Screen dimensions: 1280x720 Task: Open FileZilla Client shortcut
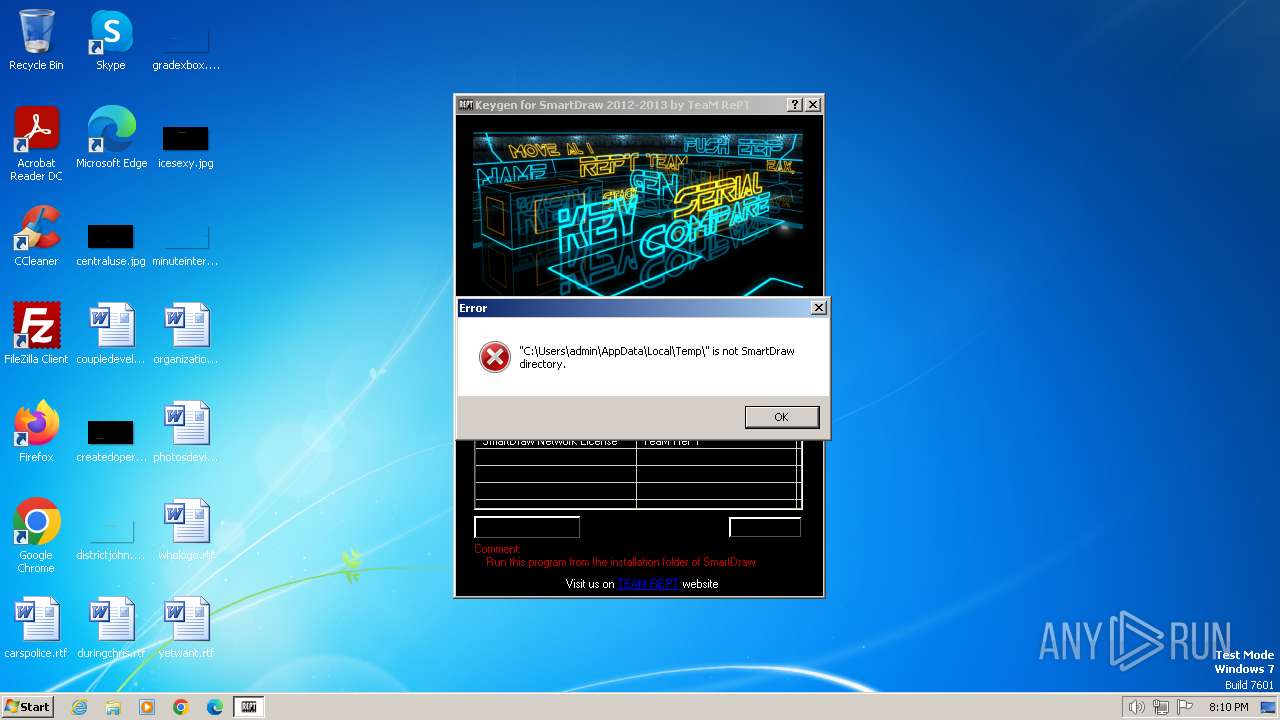click(36, 335)
